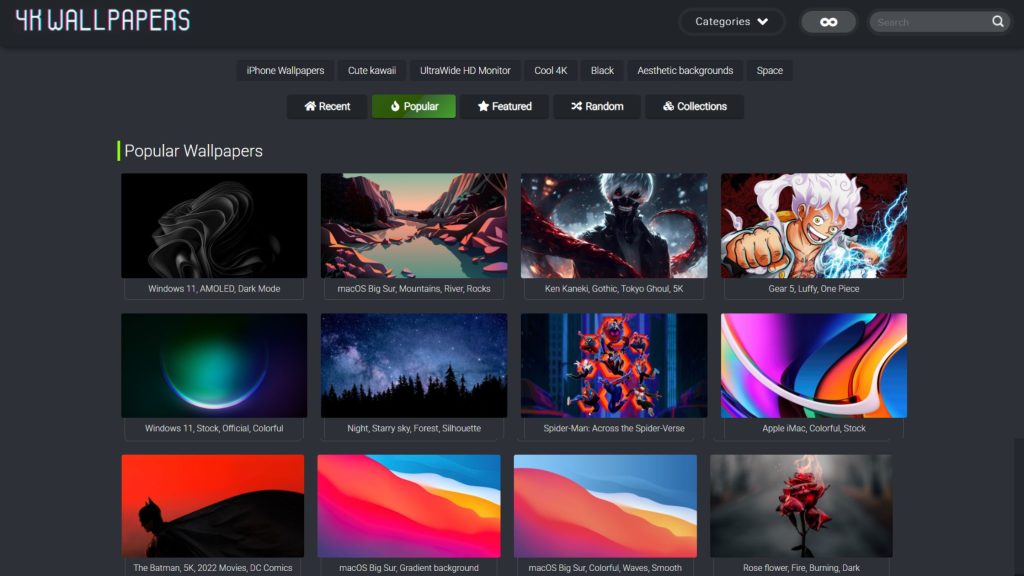Click the 'Popular Wallpapers' heading

coord(193,151)
